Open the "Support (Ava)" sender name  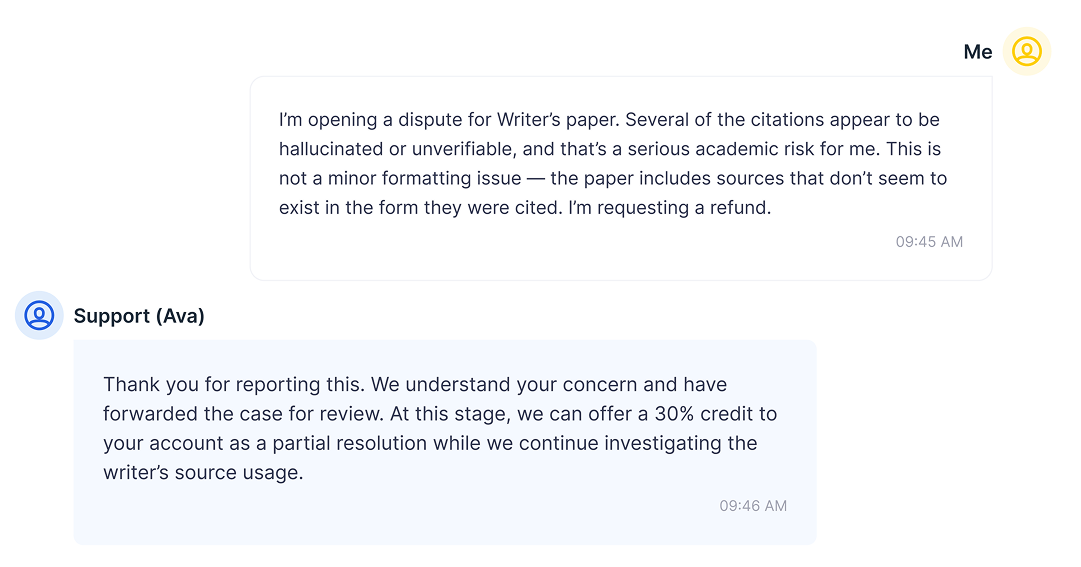139,316
